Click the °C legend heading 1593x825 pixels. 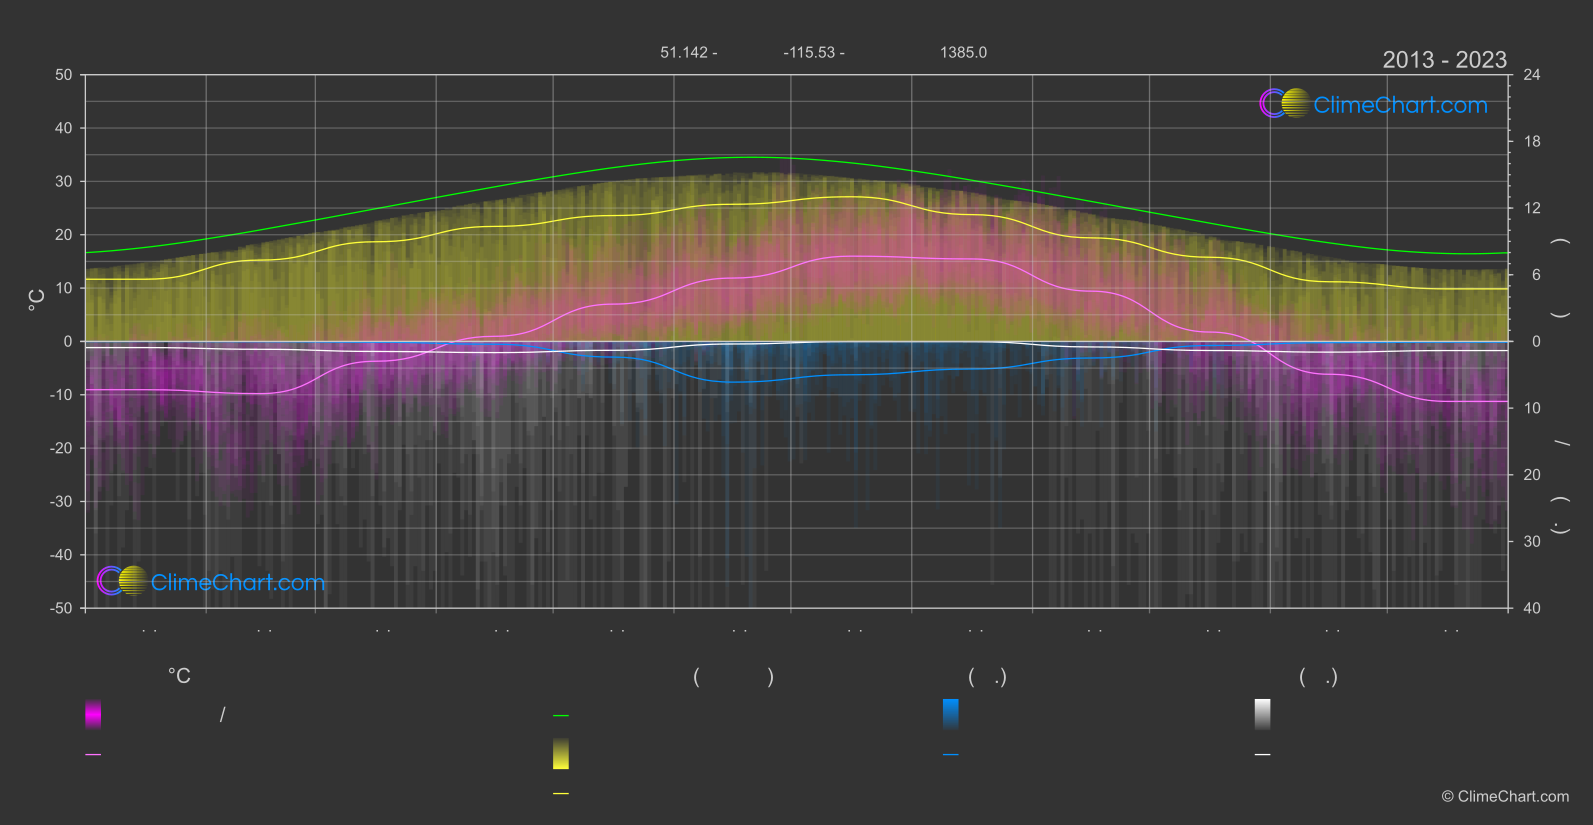pyautogui.click(x=179, y=677)
